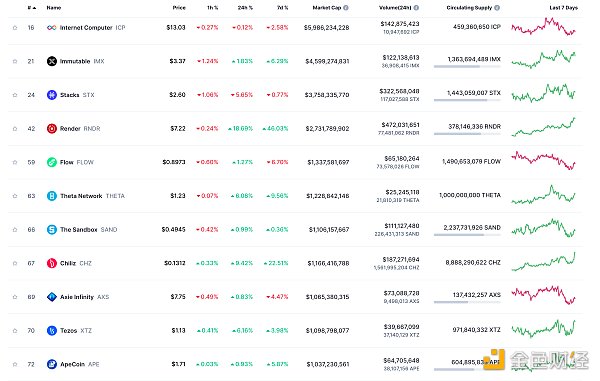Click the Immutable circulating supply progress bar
The height and width of the screenshot is (381, 600).
(x=467, y=67)
